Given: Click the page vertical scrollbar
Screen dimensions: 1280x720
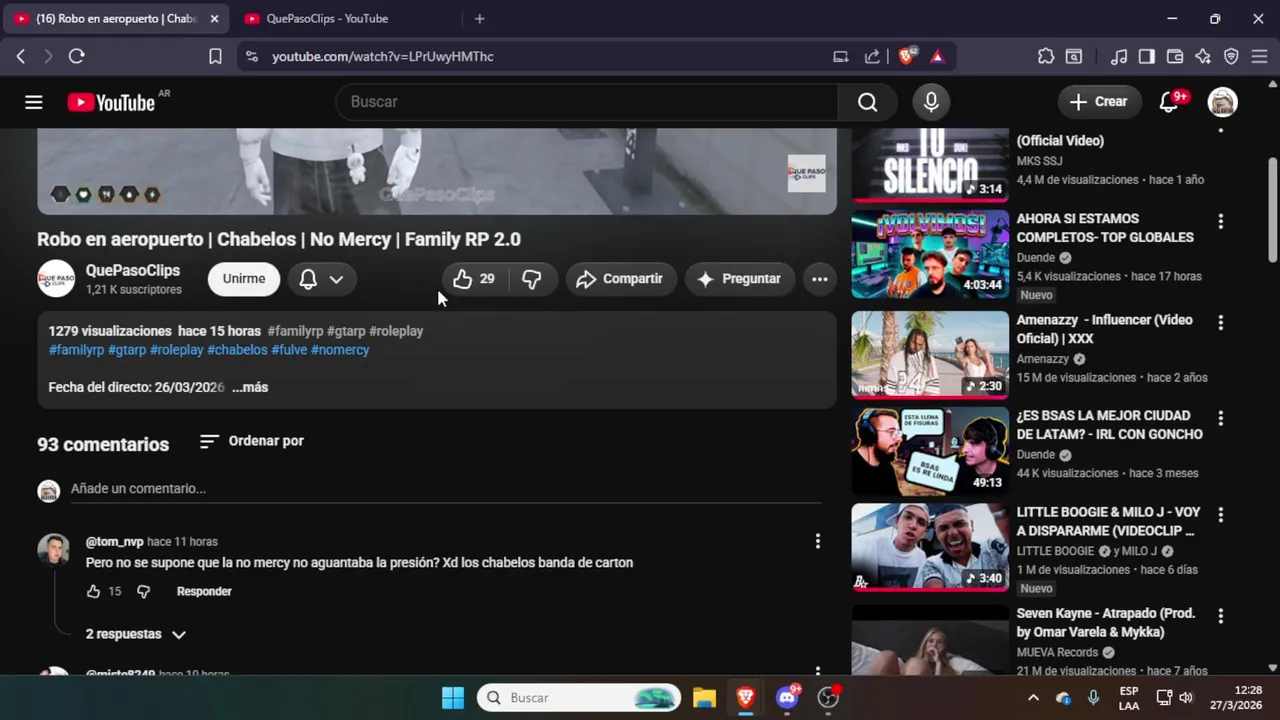Looking at the screenshot, I should (1272, 210).
